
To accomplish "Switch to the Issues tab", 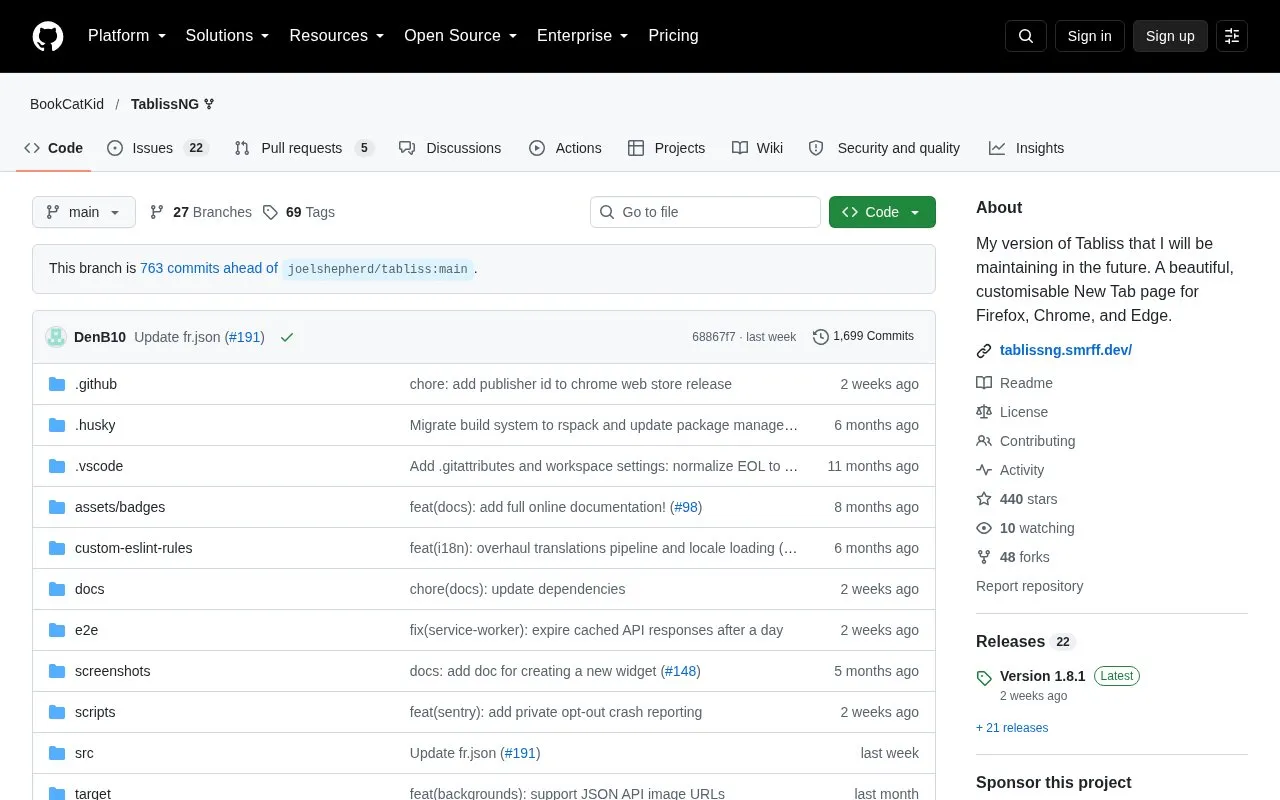I will pyautogui.click(x=157, y=148).
